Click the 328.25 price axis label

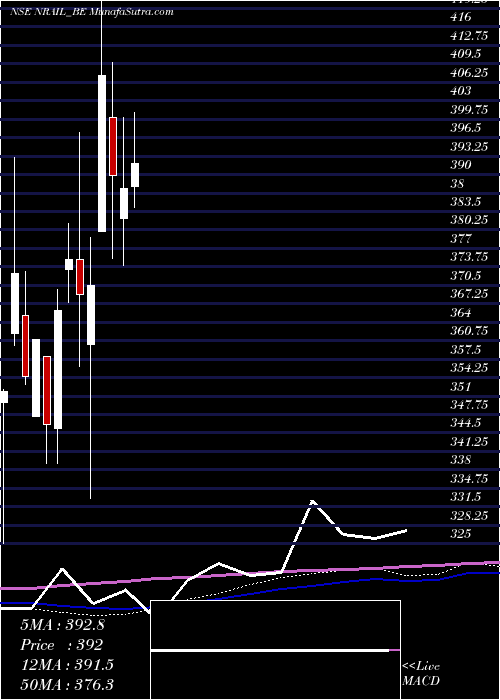point(469,516)
